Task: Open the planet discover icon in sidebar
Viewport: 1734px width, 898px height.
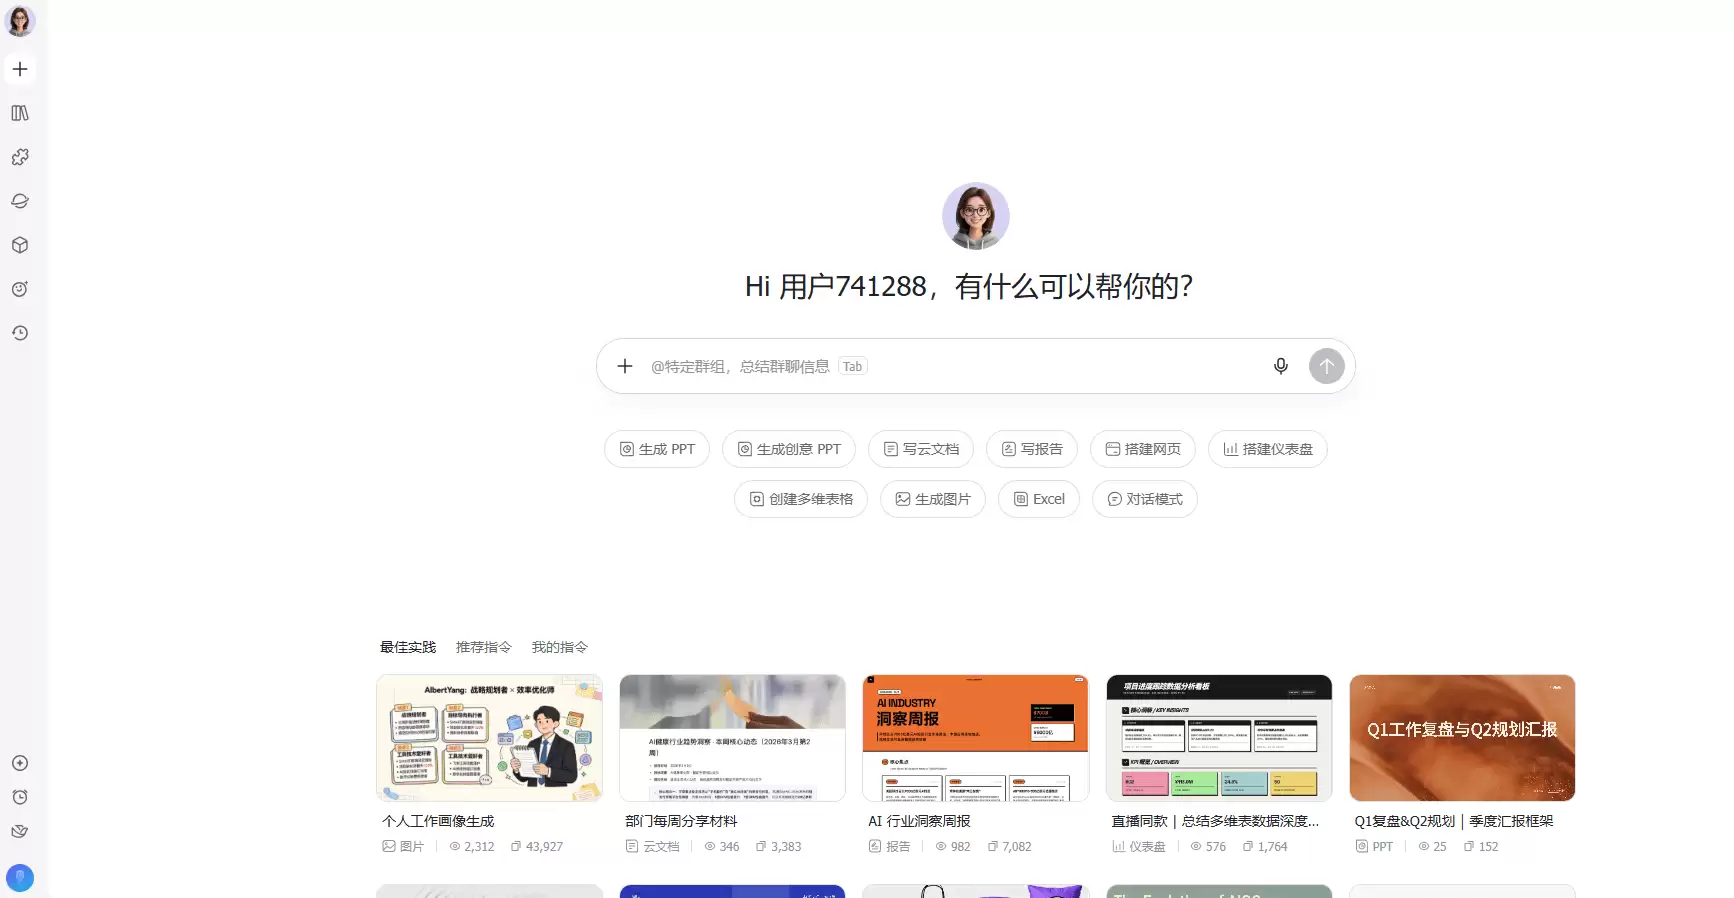Action: point(20,201)
